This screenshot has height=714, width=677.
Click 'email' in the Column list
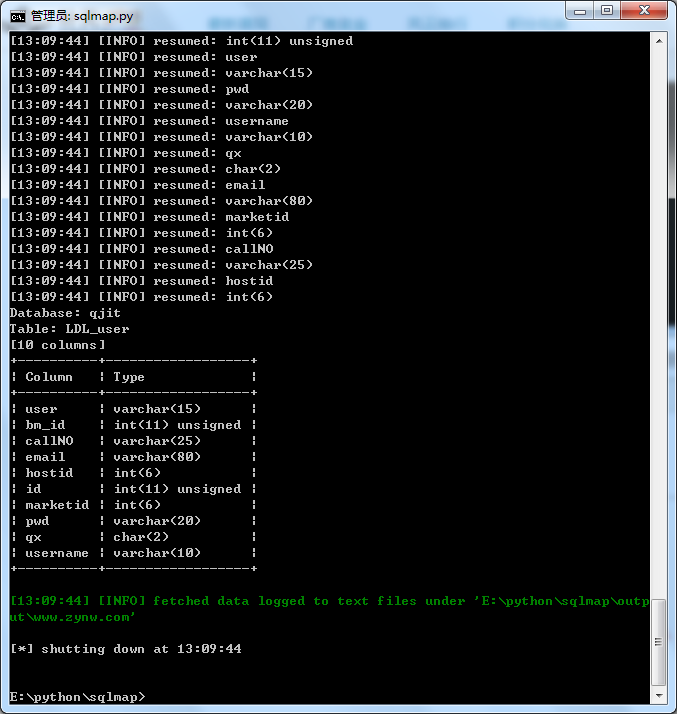tap(45, 457)
